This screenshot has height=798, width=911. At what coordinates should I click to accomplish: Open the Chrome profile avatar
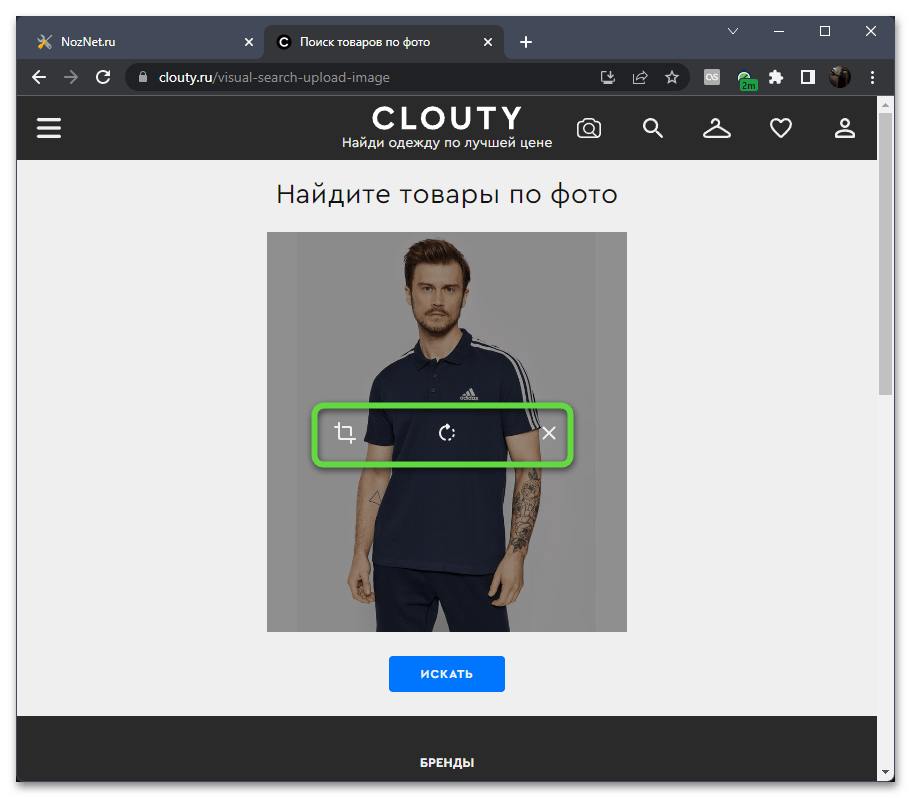pos(840,77)
